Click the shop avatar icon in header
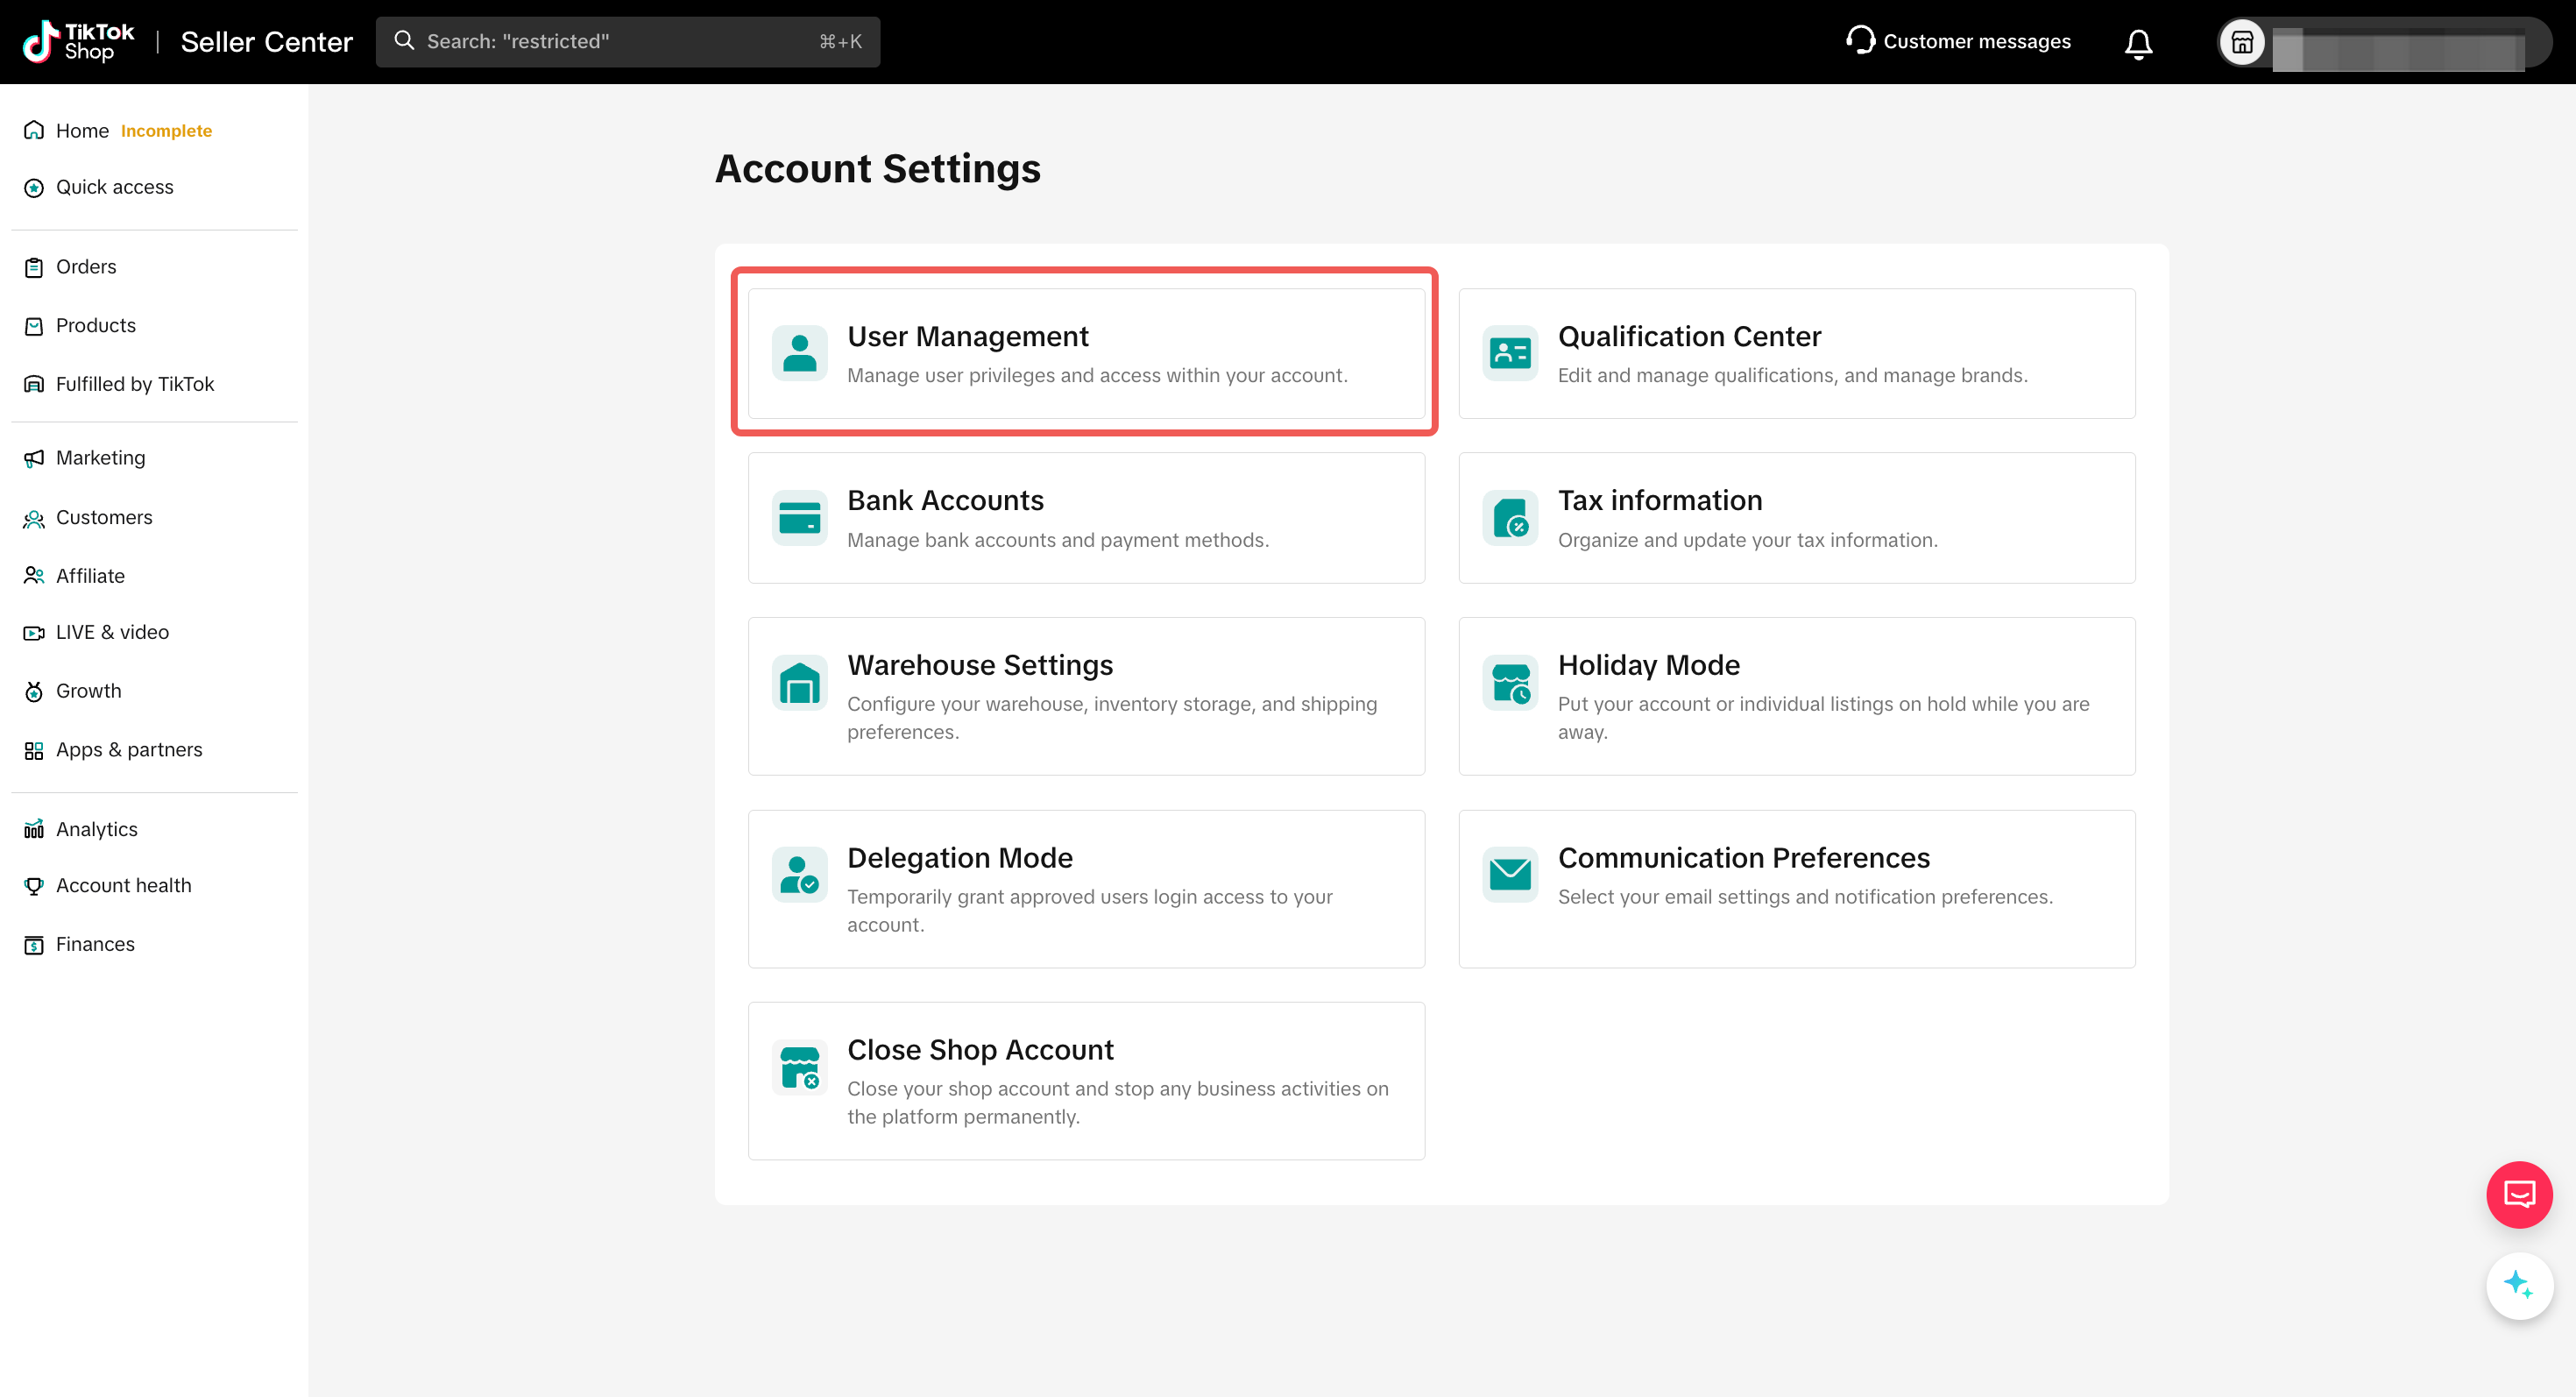Screen dimensions: 2576x1397 2242,43
